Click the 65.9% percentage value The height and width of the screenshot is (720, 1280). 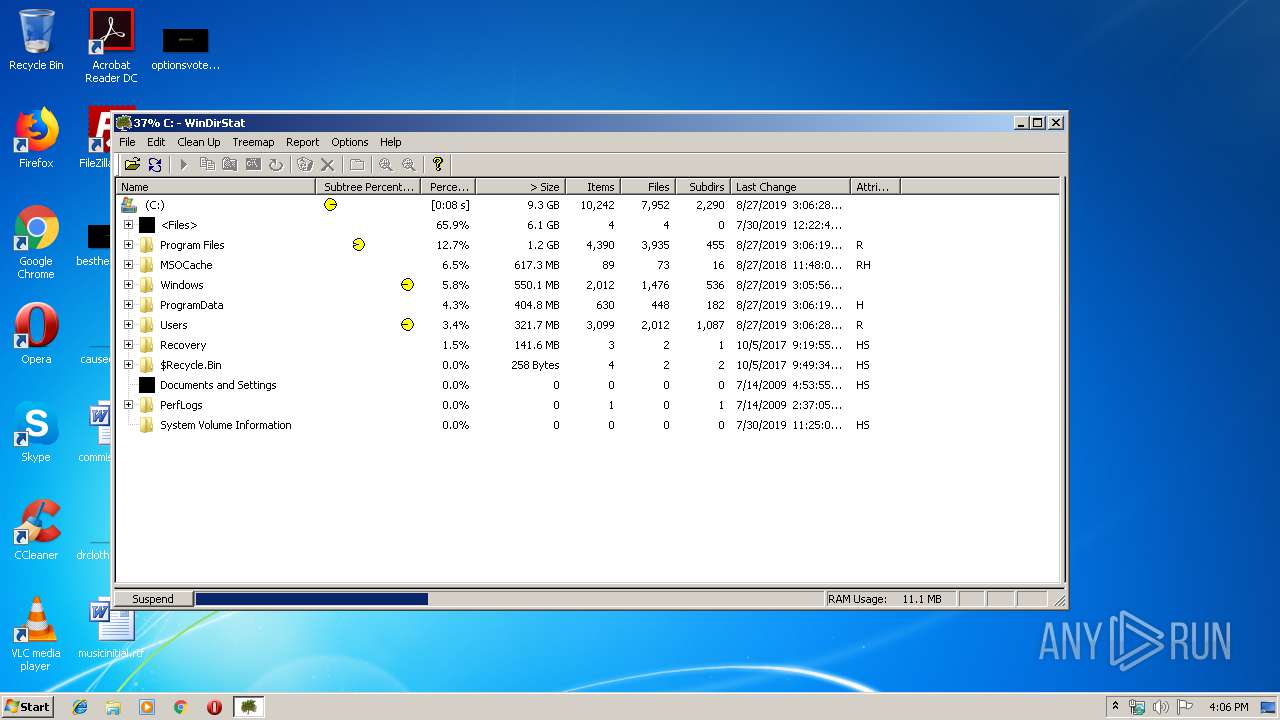452,225
